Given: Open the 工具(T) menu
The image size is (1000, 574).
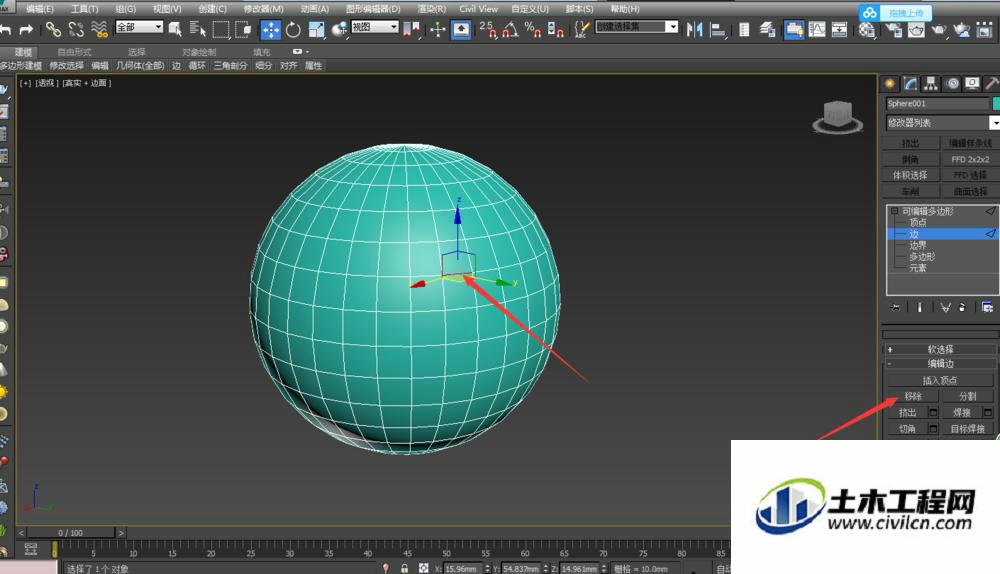Looking at the screenshot, I should coord(84,9).
